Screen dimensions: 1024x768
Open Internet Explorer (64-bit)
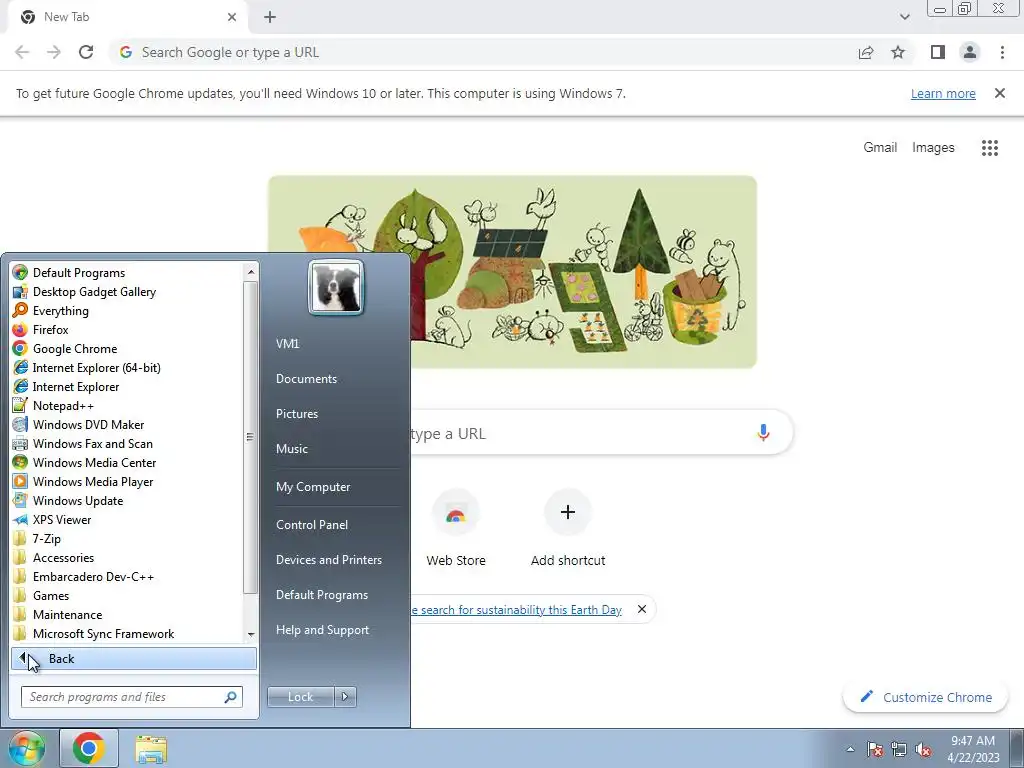point(96,368)
